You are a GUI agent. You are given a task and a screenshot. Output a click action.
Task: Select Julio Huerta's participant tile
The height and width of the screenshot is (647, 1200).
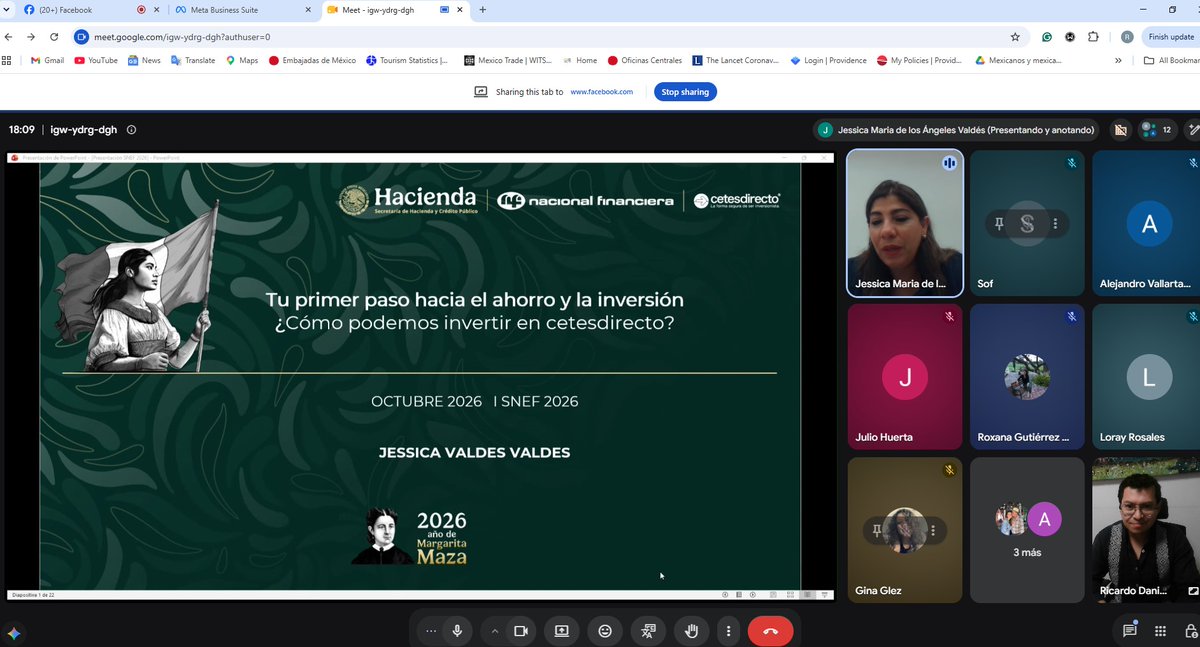(x=905, y=377)
